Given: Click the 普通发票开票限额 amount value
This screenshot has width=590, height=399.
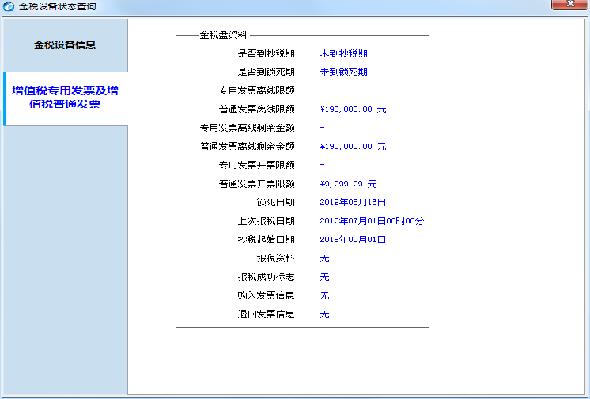Looking at the screenshot, I should point(348,184).
